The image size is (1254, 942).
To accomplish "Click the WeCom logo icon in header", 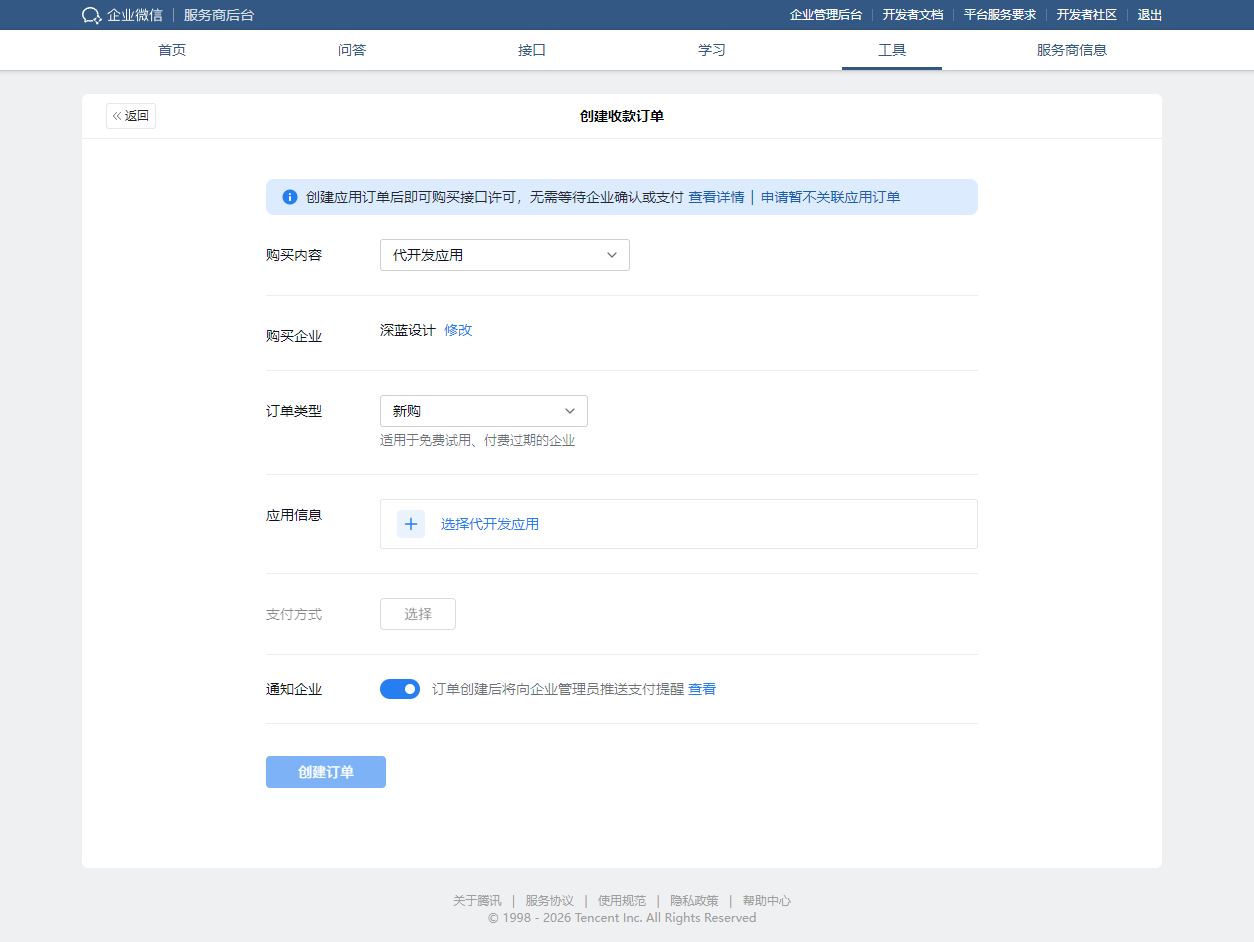I will pos(92,15).
